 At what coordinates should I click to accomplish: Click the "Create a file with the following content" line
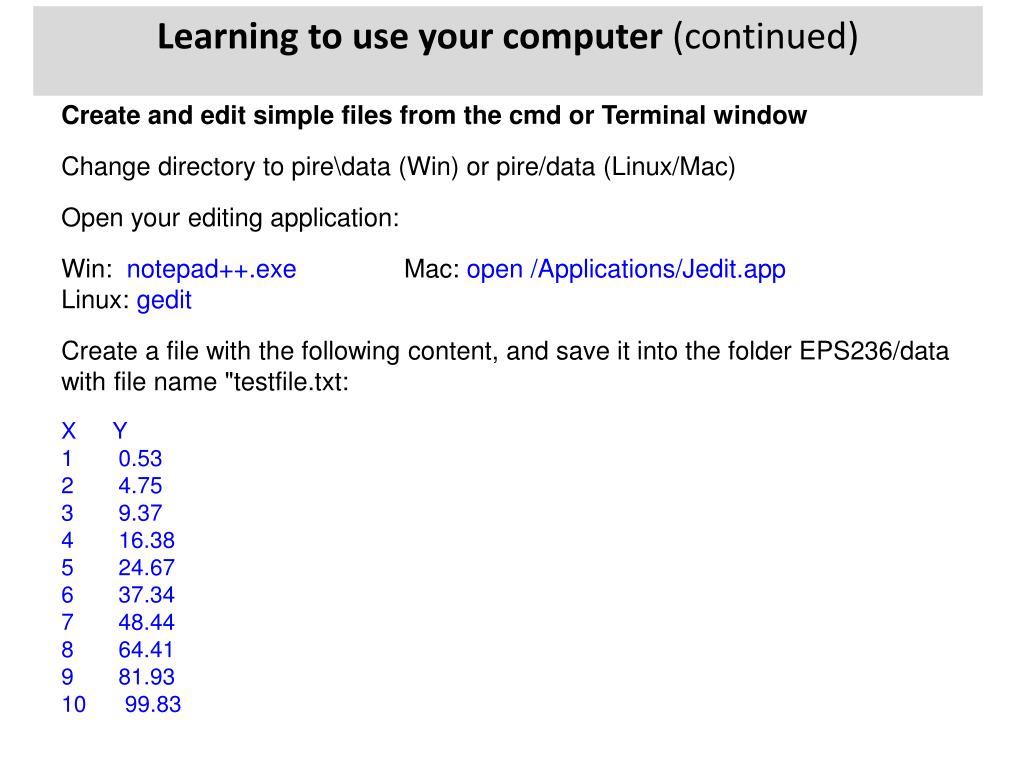coord(505,352)
